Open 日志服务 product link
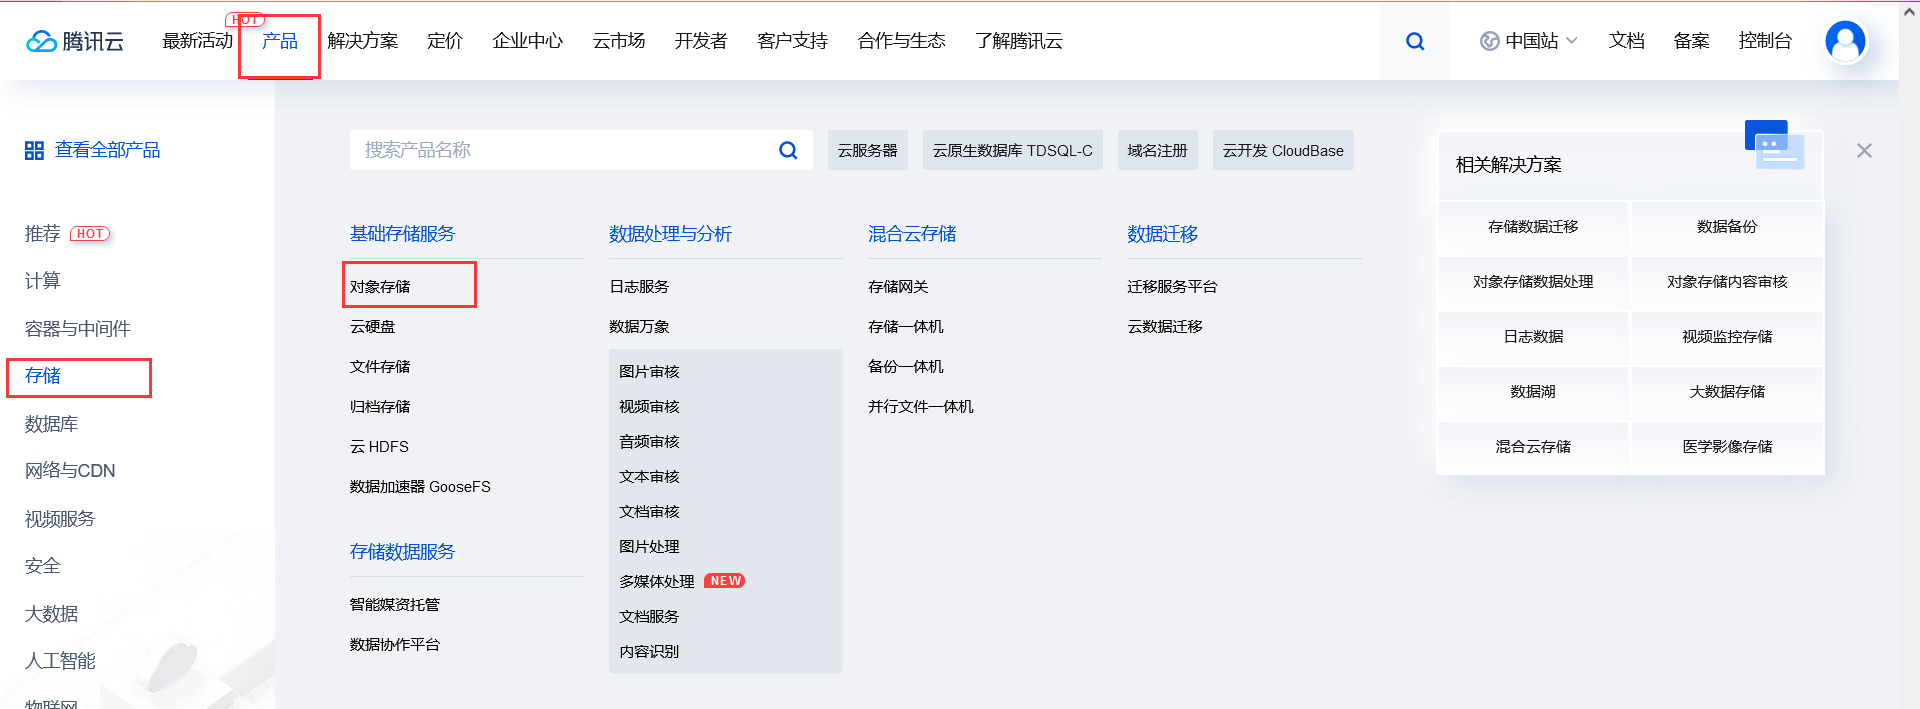 (639, 287)
